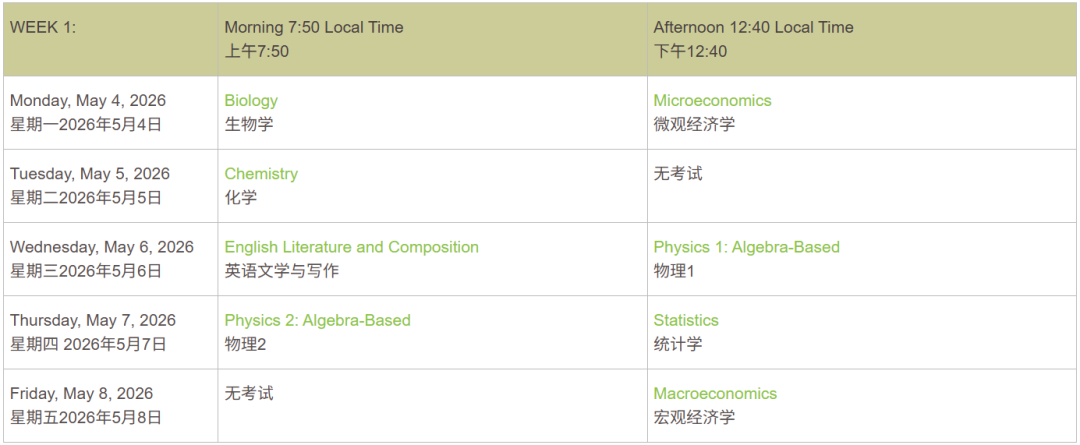This screenshot has height=445, width=1080.
Task: Click the 无考试 text in Friday morning
Action: click(249, 393)
